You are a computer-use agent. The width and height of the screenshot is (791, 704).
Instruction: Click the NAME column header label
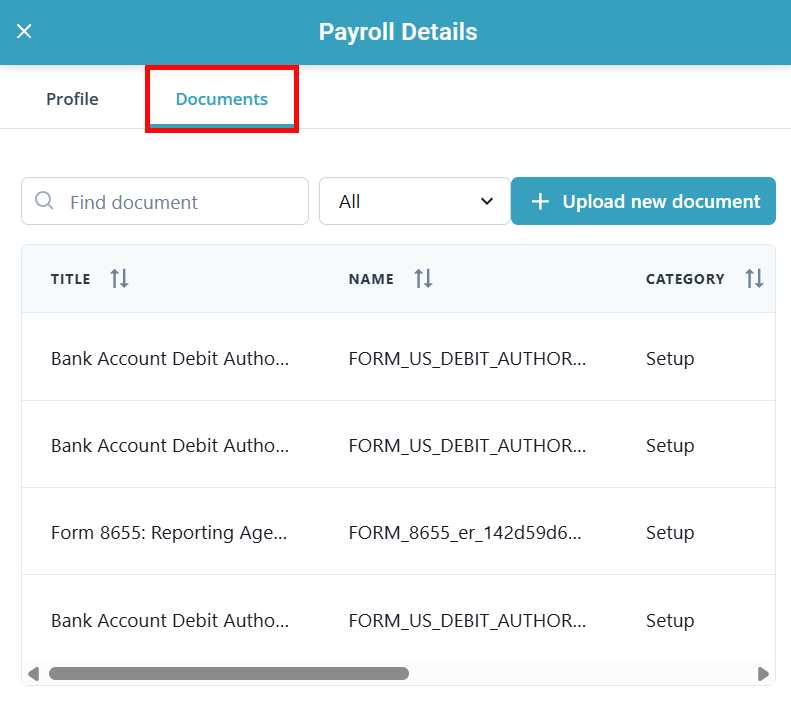tap(371, 279)
